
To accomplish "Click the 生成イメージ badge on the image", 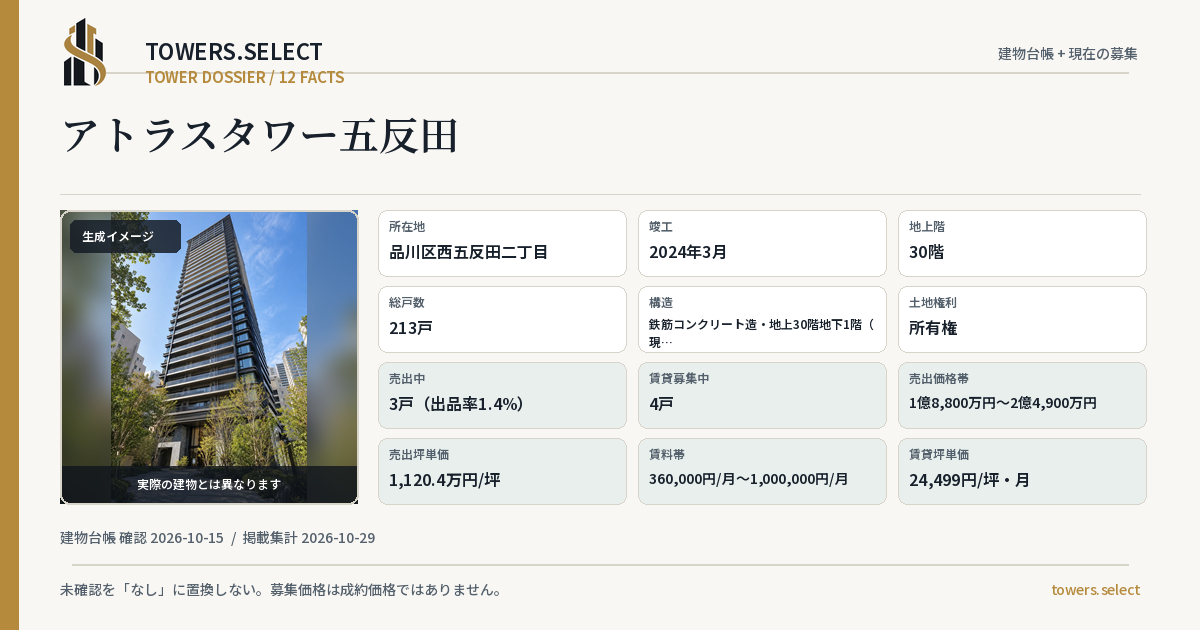I will [x=125, y=237].
